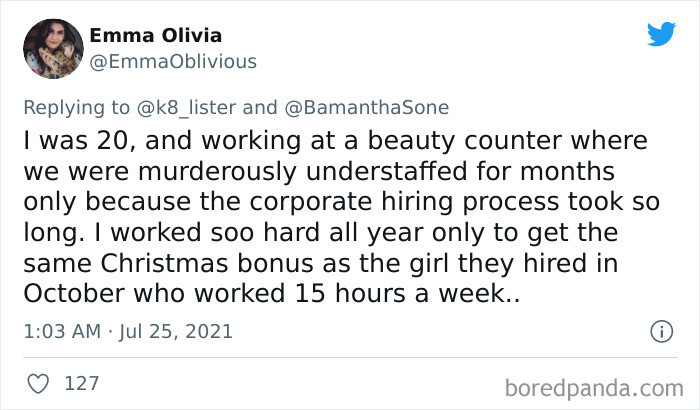Click the Twitter bird logo
700x410 pixels.
coord(661,35)
